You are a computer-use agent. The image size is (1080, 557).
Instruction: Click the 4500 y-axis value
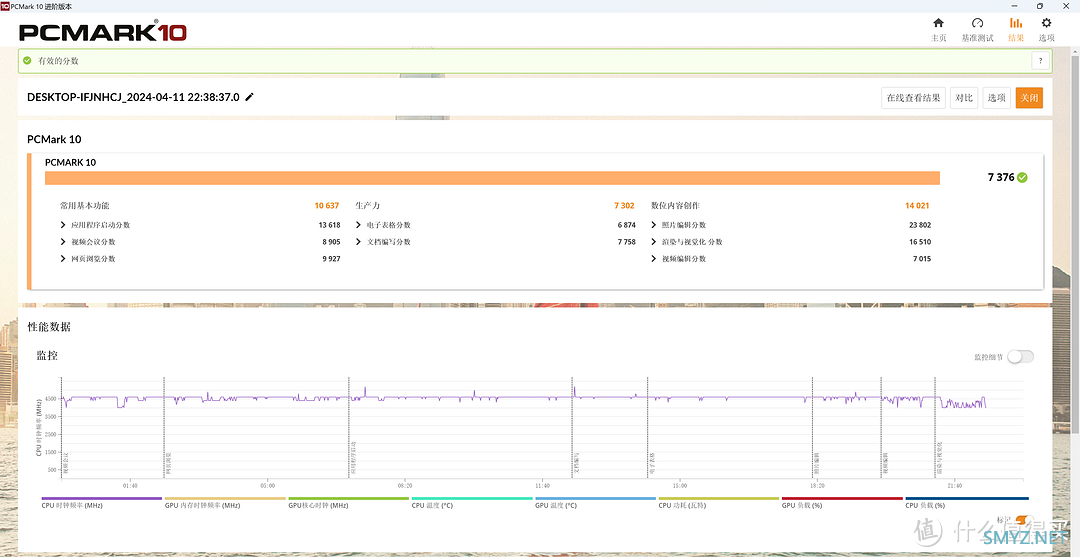tap(52, 398)
